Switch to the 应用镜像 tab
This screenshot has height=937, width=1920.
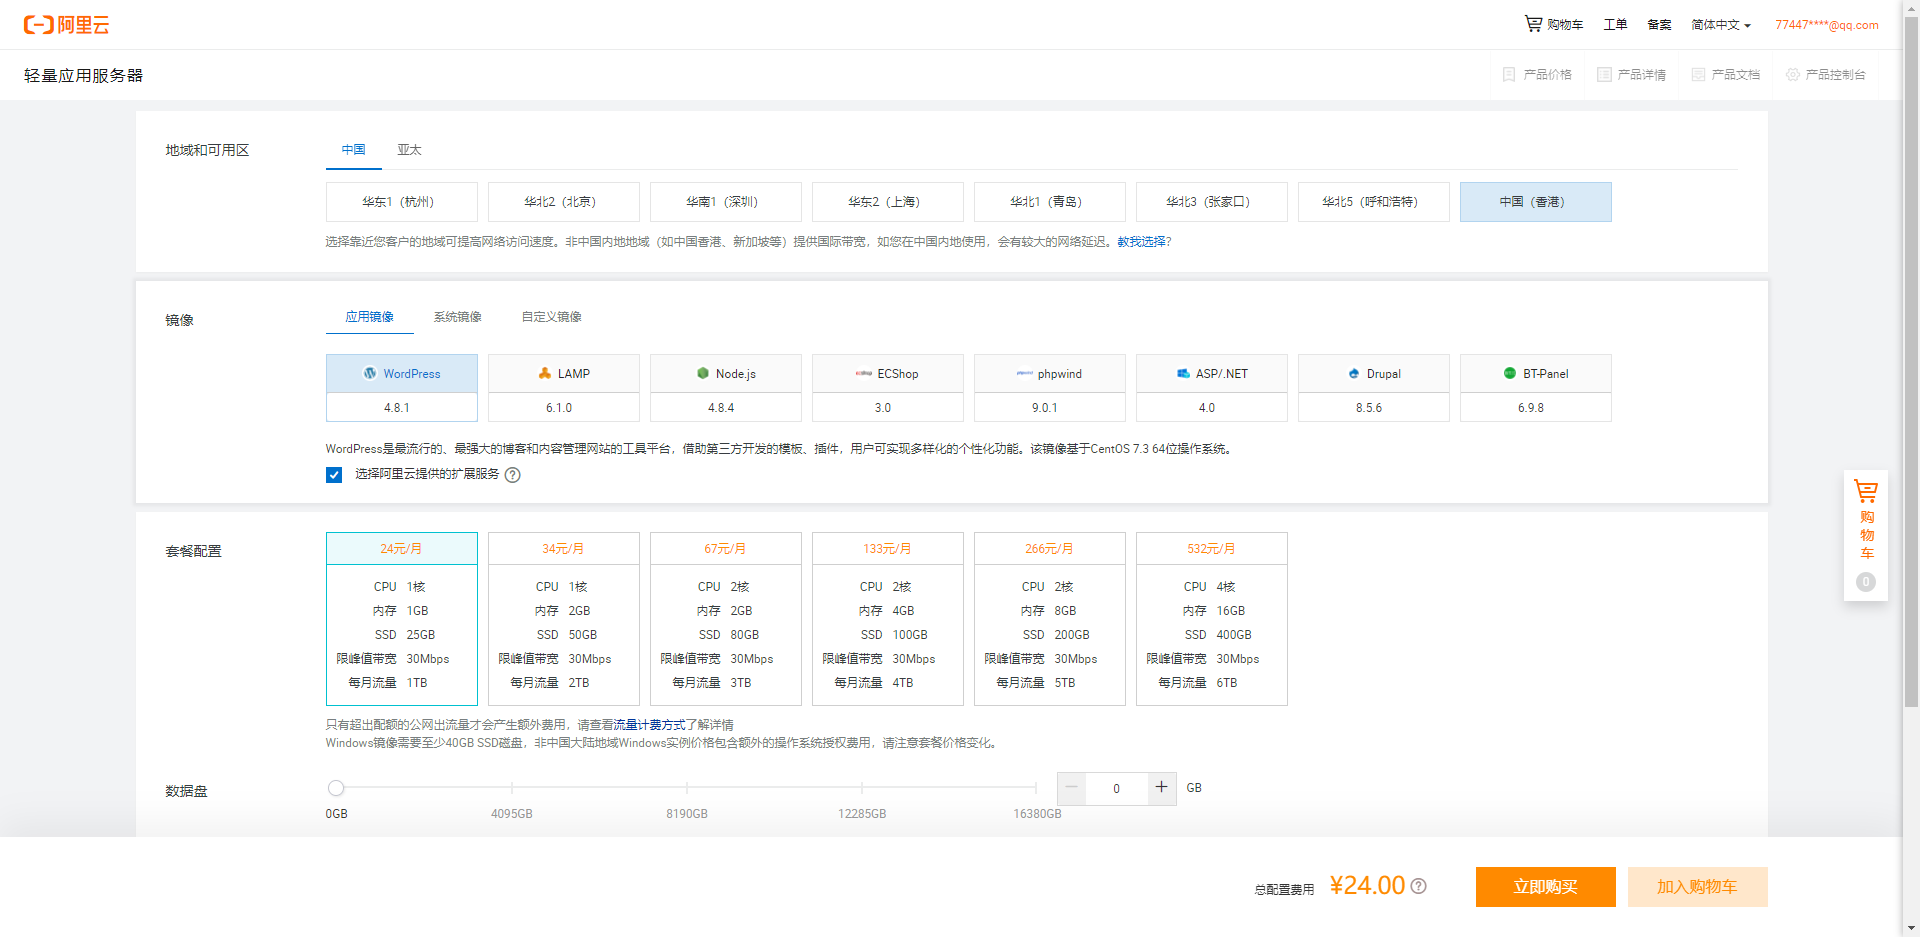pyautogui.click(x=370, y=317)
